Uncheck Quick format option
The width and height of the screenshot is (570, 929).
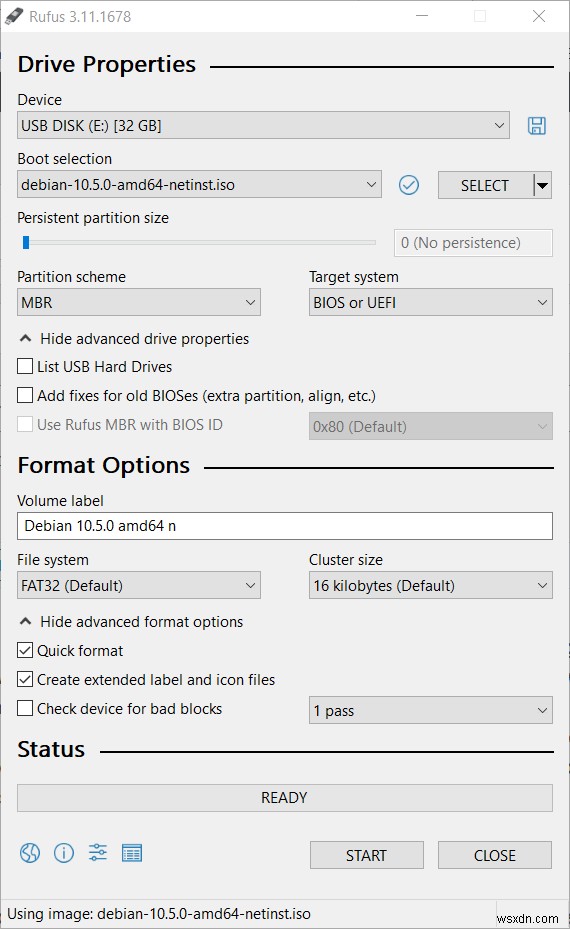[25, 651]
